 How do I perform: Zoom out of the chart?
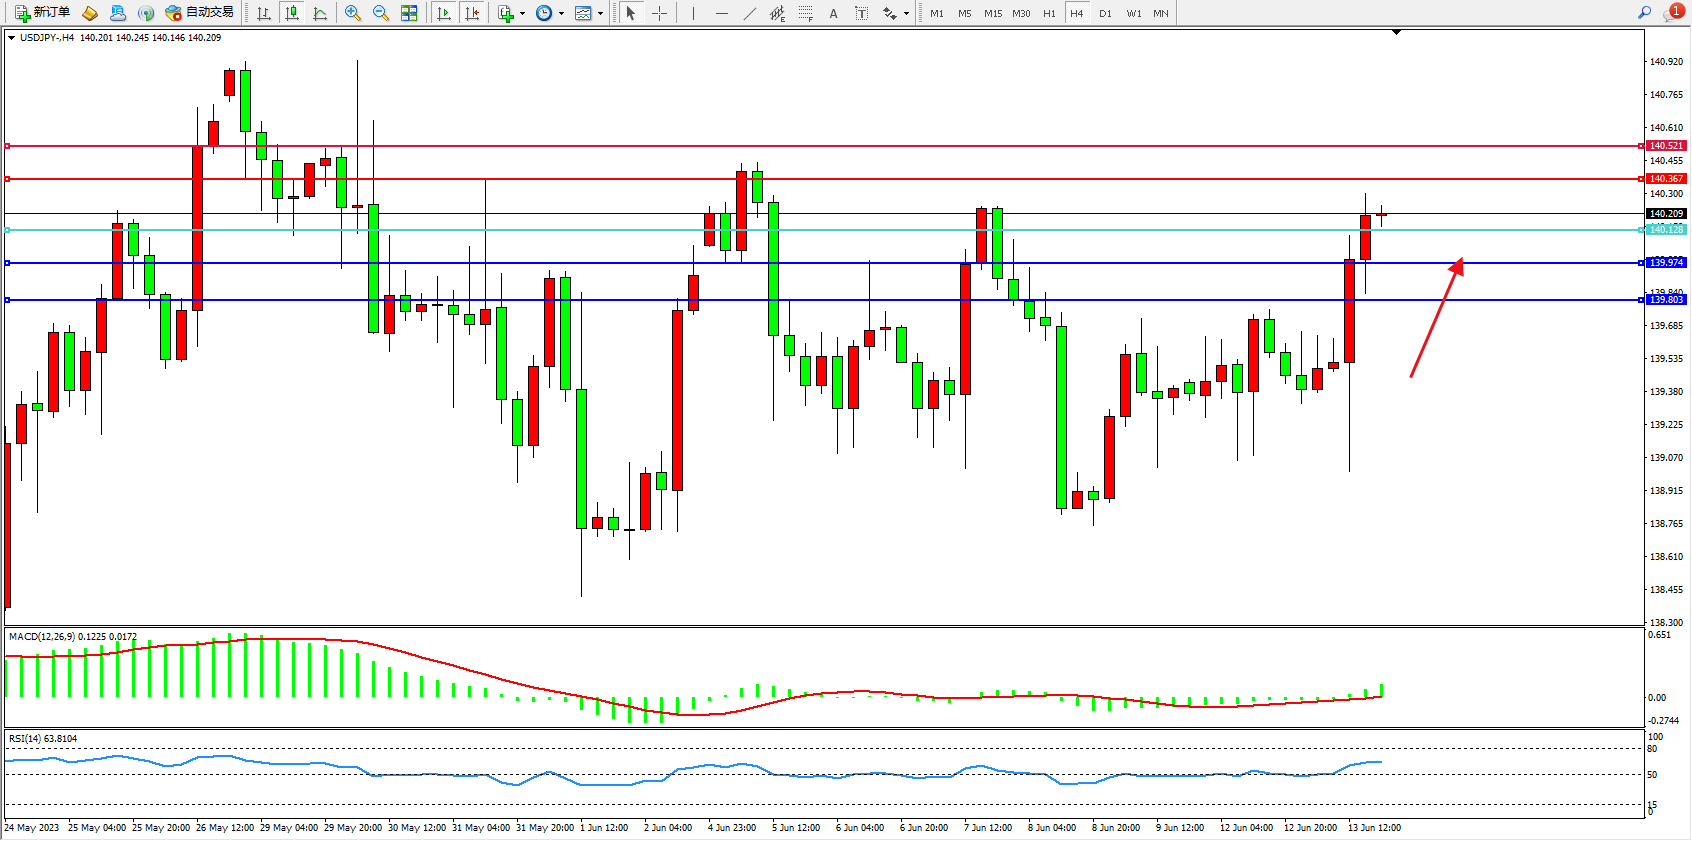pyautogui.click(x=380, y=13)
